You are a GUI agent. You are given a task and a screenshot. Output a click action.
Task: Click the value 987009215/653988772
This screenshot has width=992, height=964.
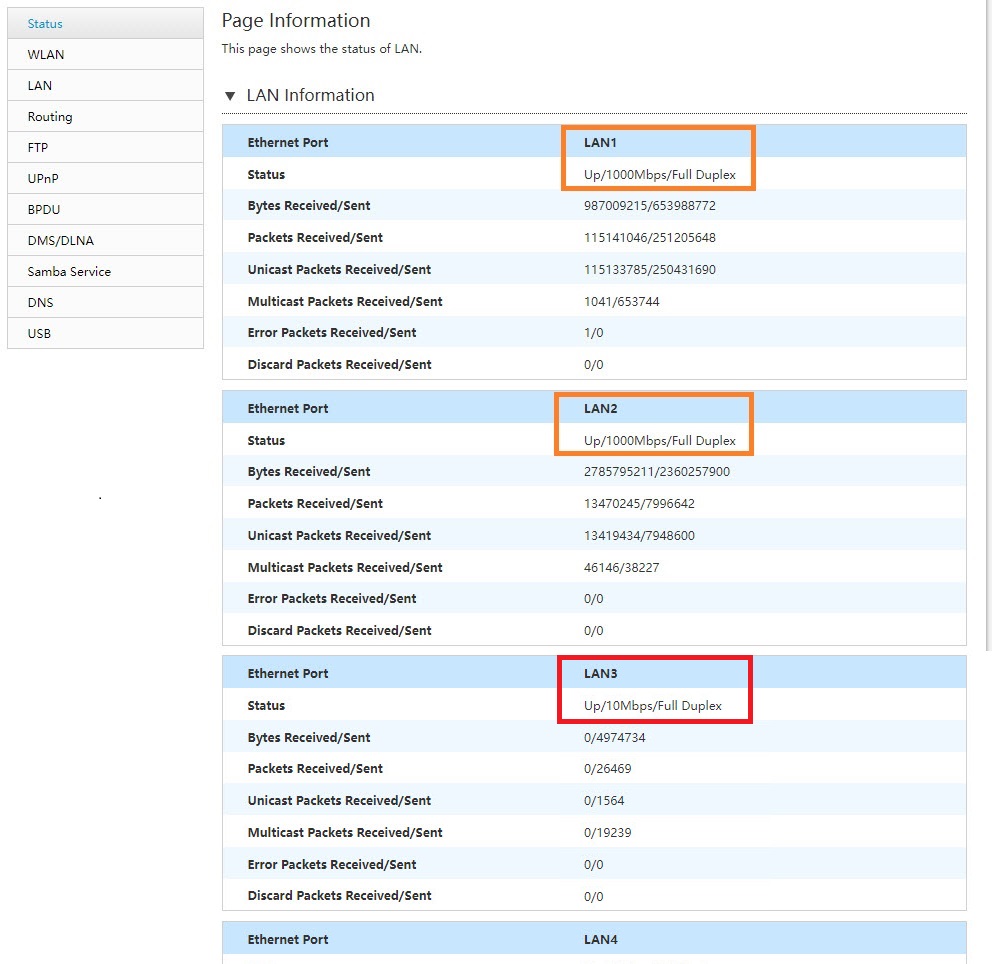coord(649,206)
